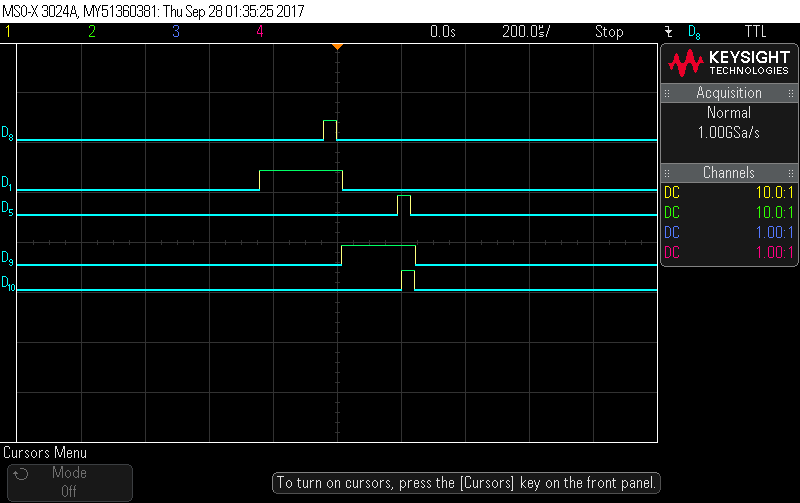The image size is (800, 503).
Task: Click the Stop run status
Action: pos(609,32)
